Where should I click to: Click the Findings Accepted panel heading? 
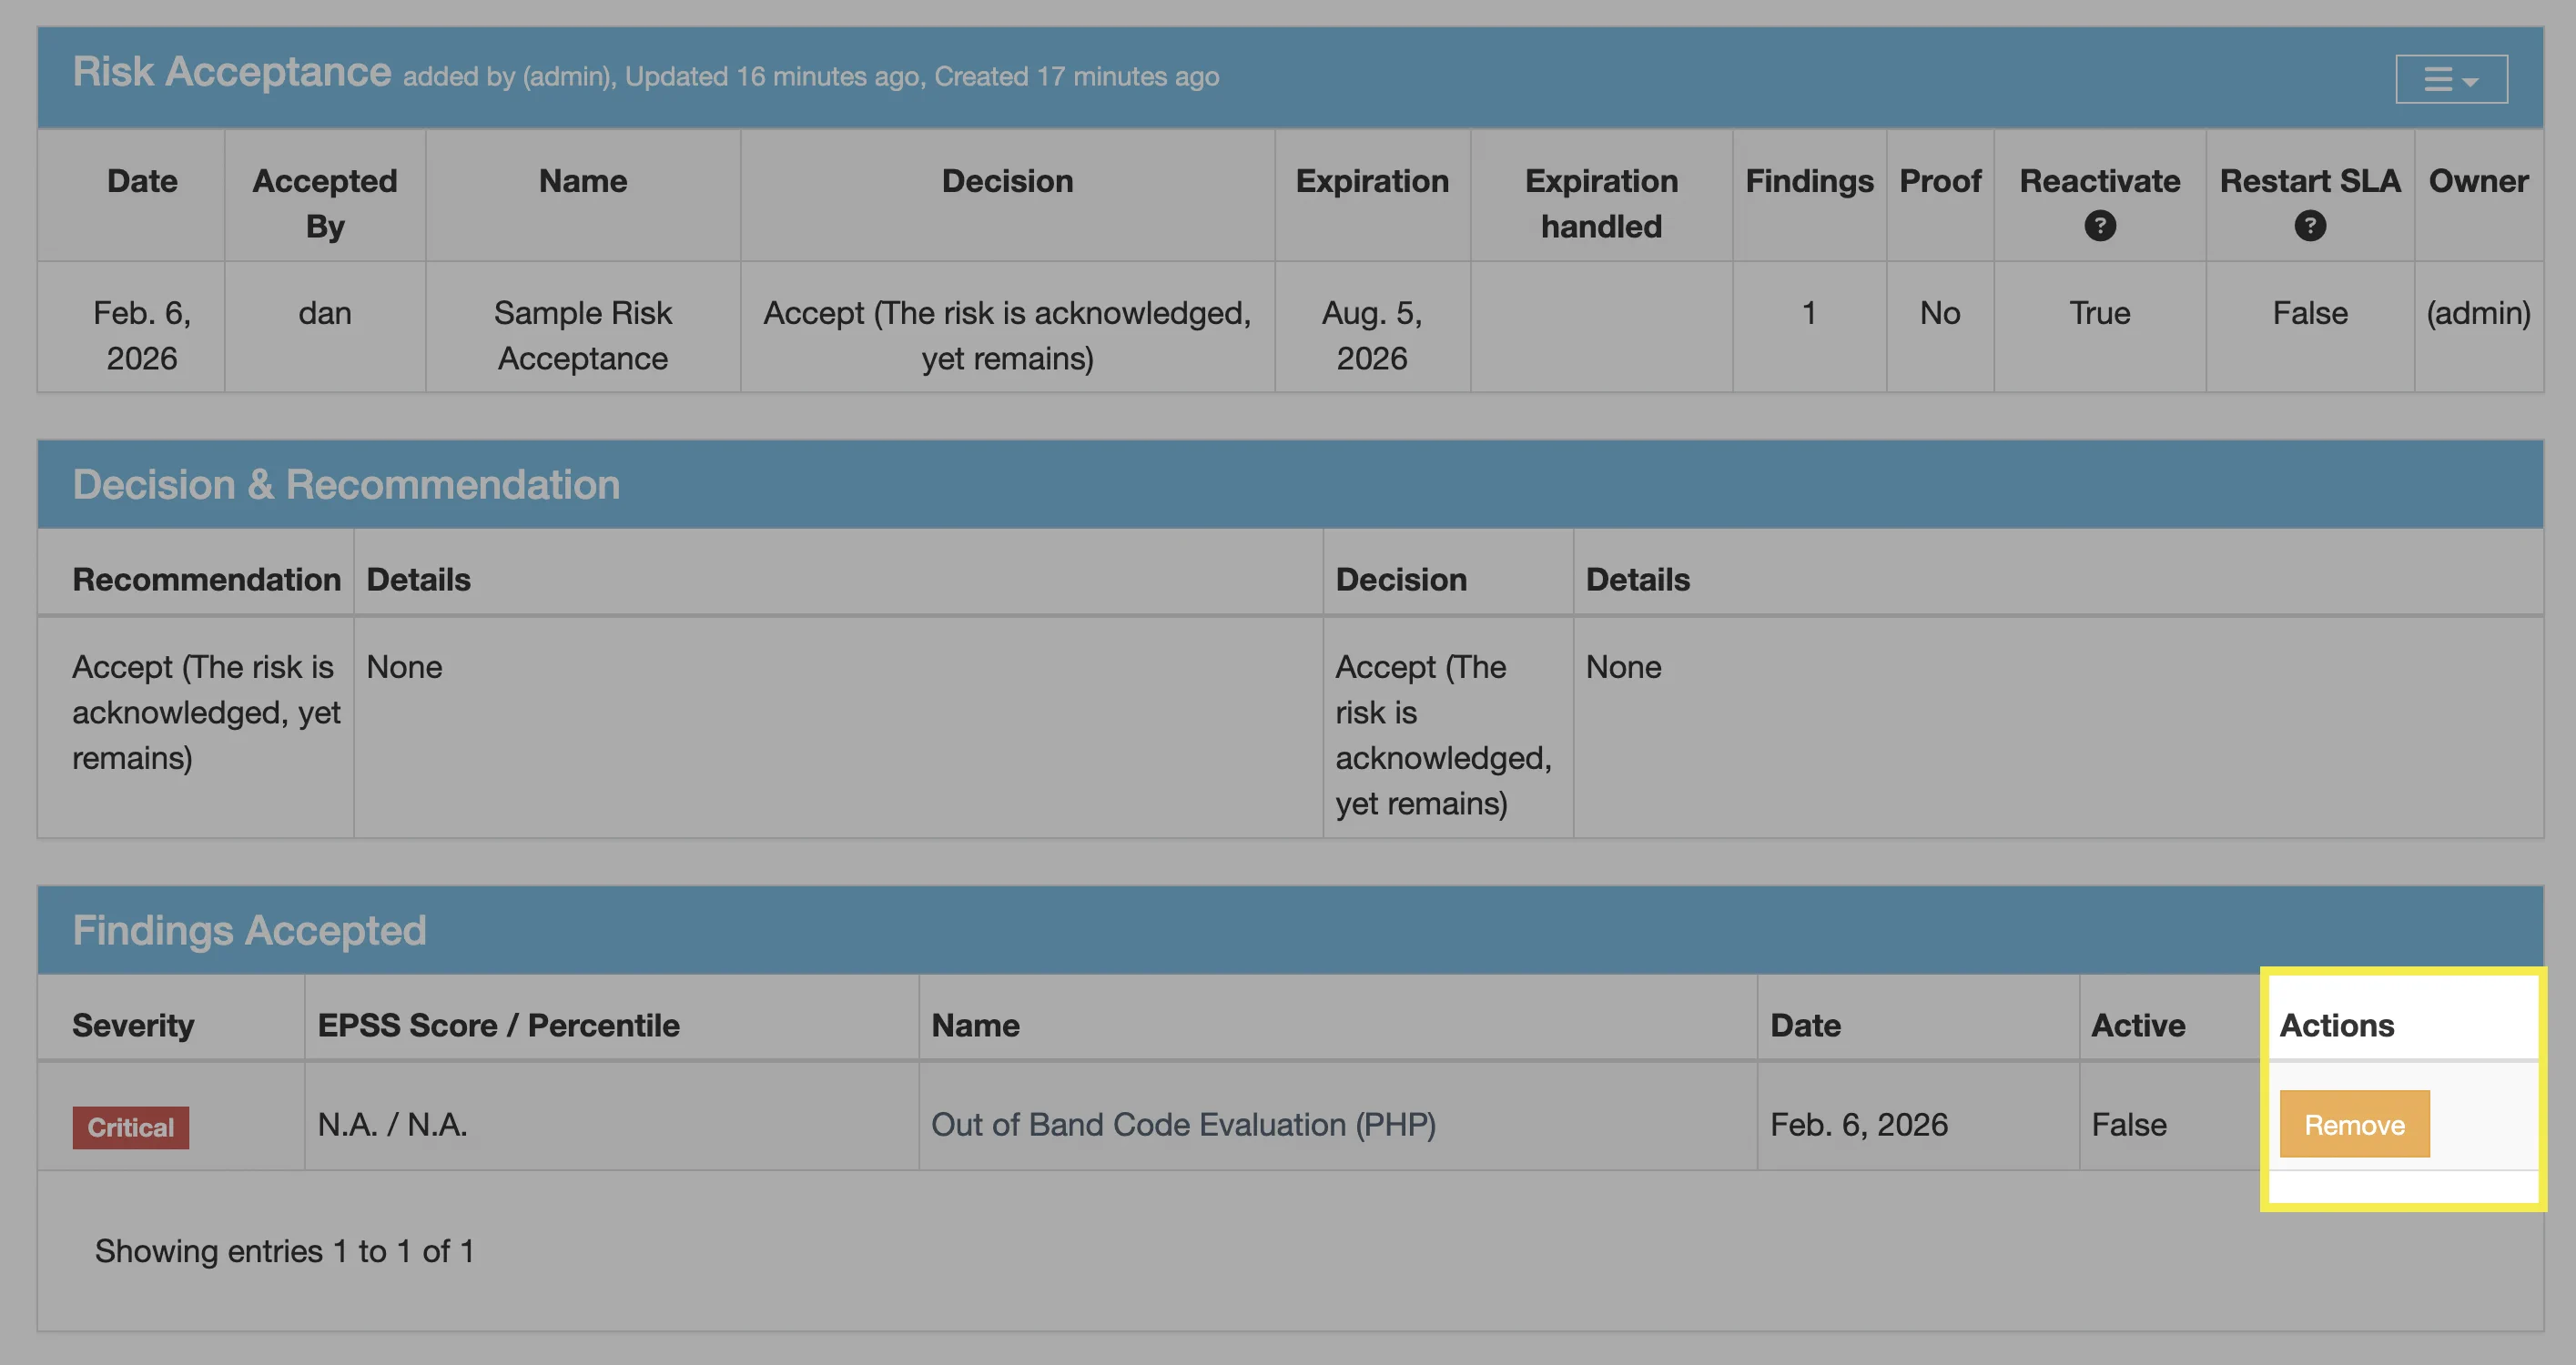[249, 930]
